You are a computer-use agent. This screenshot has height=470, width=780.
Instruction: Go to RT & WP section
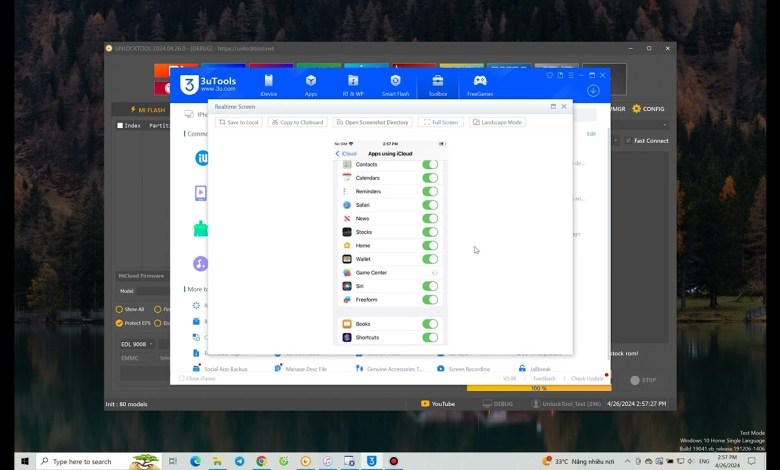pos(353,84)
